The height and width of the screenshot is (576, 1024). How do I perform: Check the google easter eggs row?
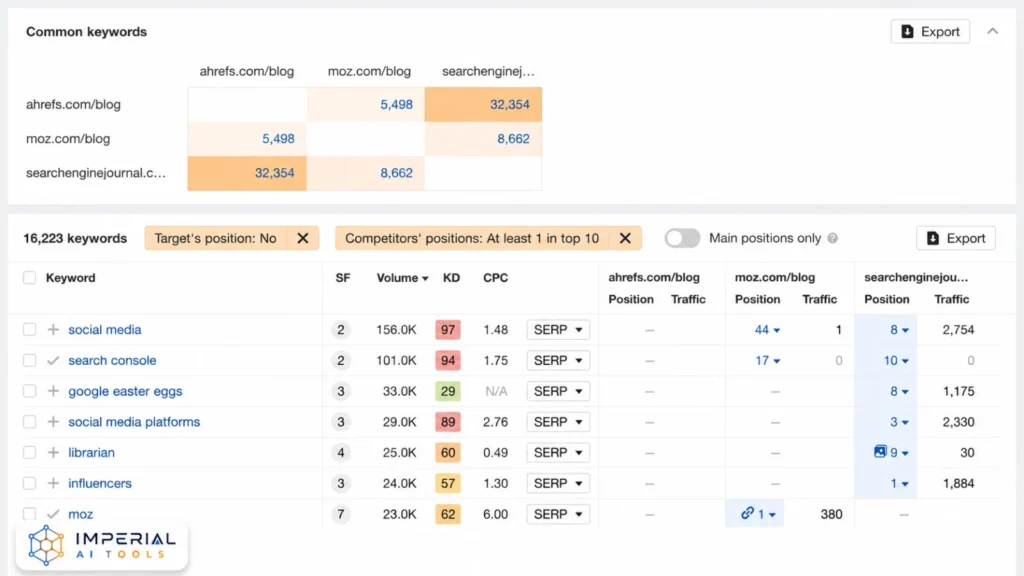(x=29, y=391)
